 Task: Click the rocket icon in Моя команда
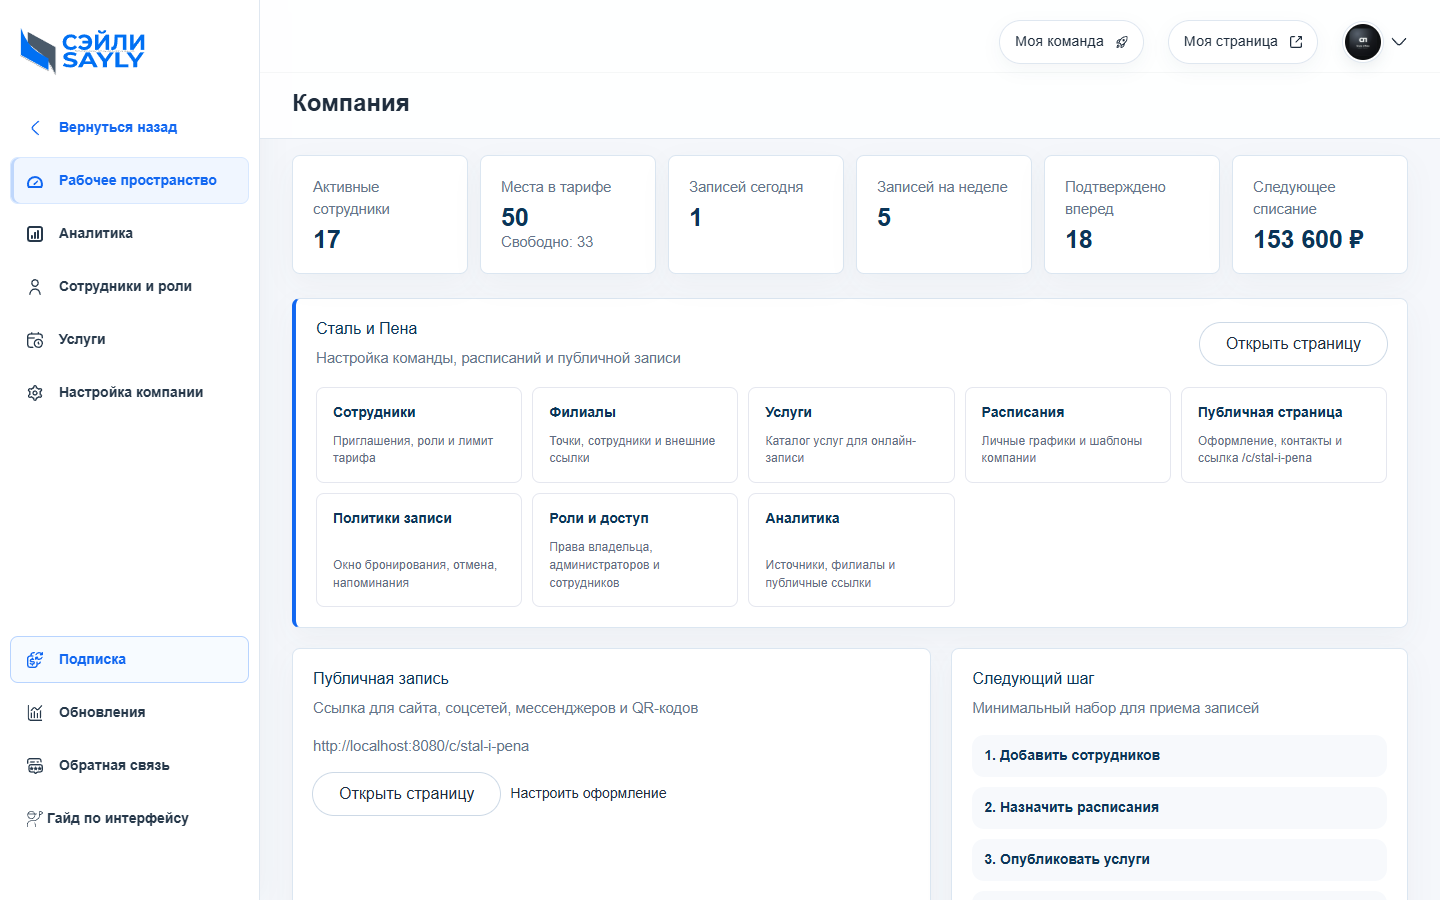(x=1122, y=42)
